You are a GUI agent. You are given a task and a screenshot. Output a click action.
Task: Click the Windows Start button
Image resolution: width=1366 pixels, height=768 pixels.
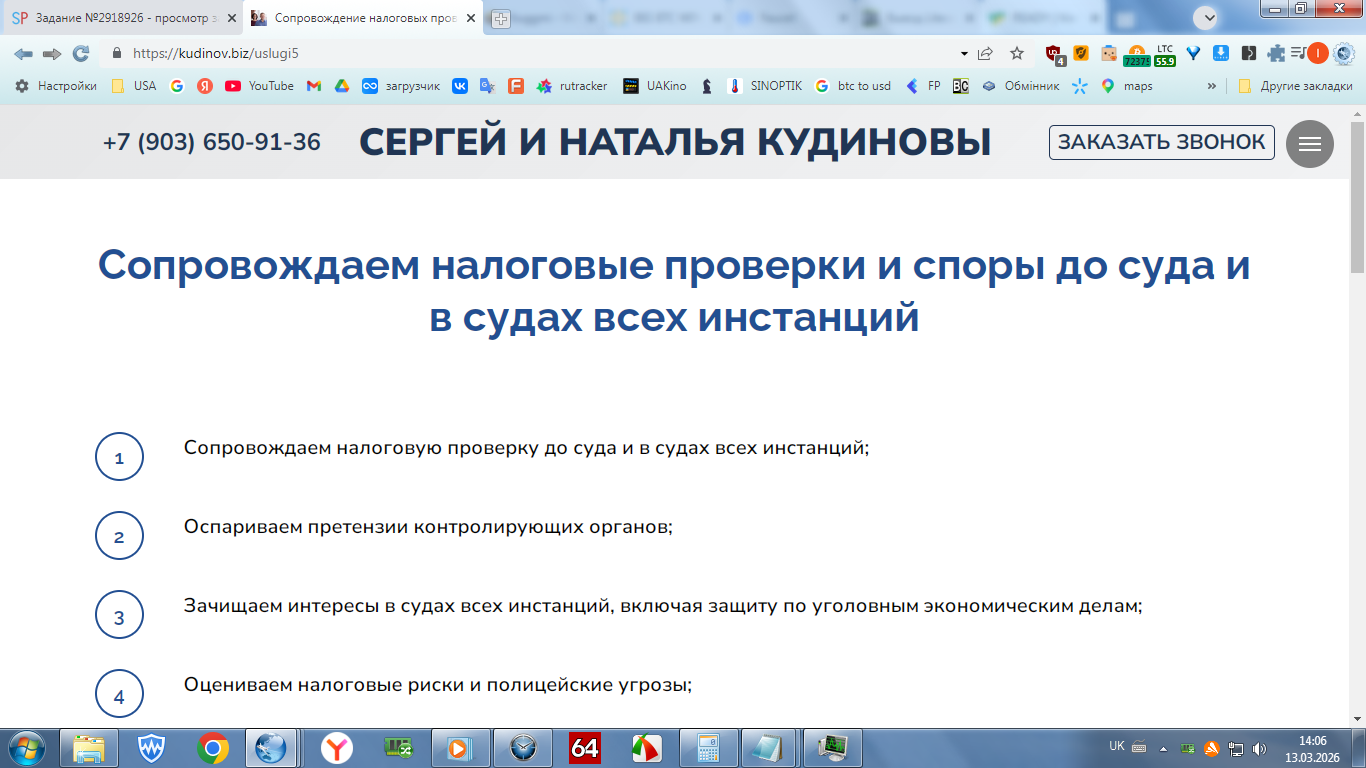[26, 748]
